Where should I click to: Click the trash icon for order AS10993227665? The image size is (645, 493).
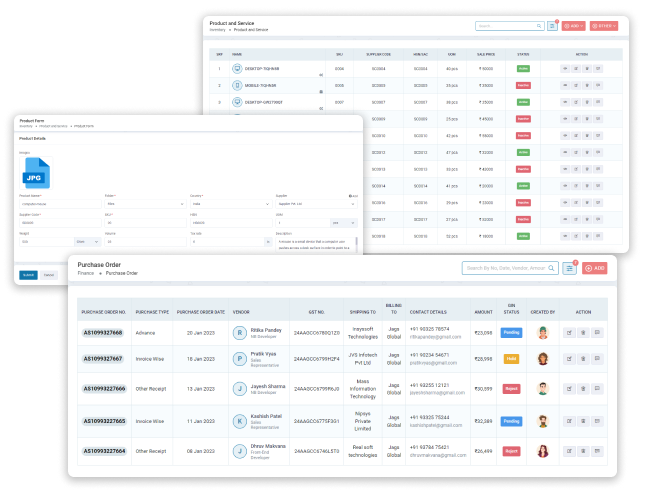click(583, 421)
